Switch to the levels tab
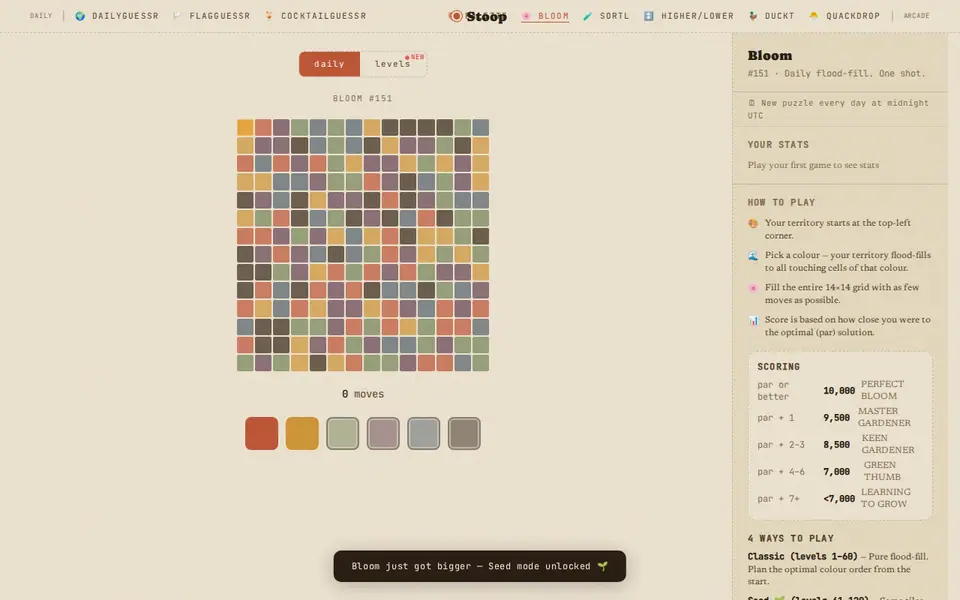Screen dimensions: 960x600 [x=393, y=64]
